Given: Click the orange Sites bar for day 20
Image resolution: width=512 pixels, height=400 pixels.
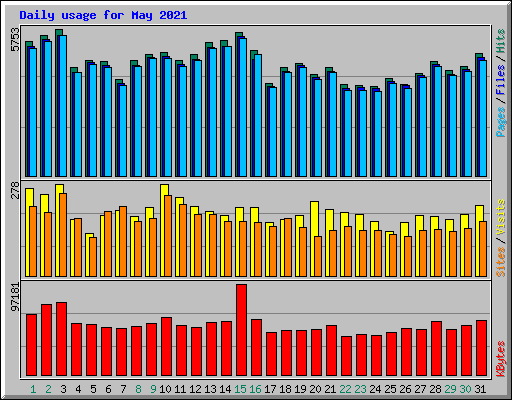Looking at the screenshot, I should (318, 256).
